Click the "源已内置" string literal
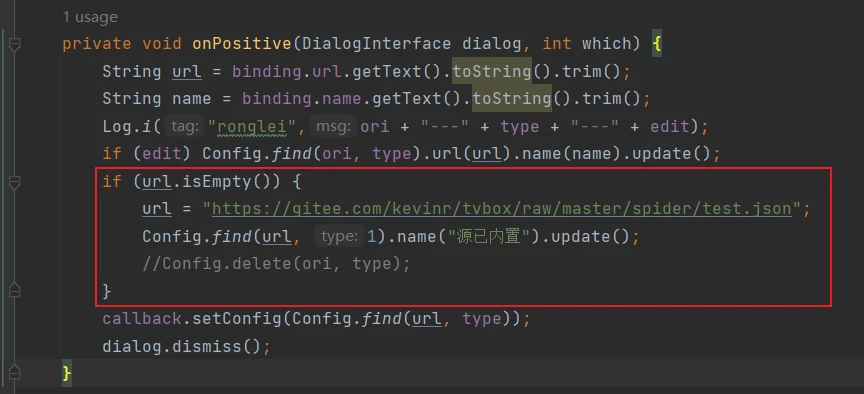This screenshot has height=394, width=864. click(x=488, y=237)
